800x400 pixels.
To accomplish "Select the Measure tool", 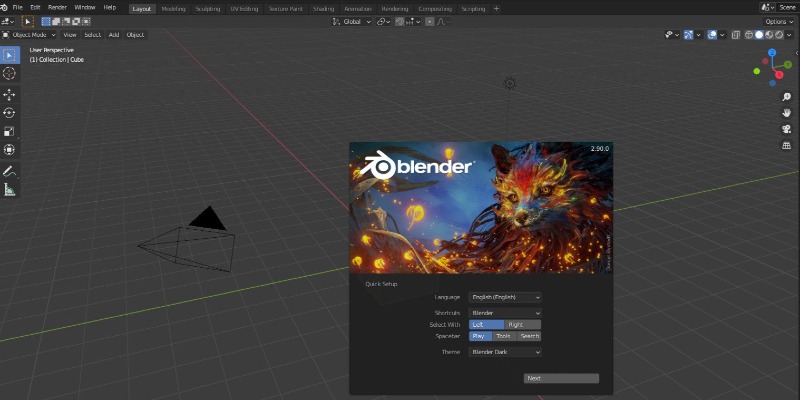I will pyautogui.click(x=9, y=189).
